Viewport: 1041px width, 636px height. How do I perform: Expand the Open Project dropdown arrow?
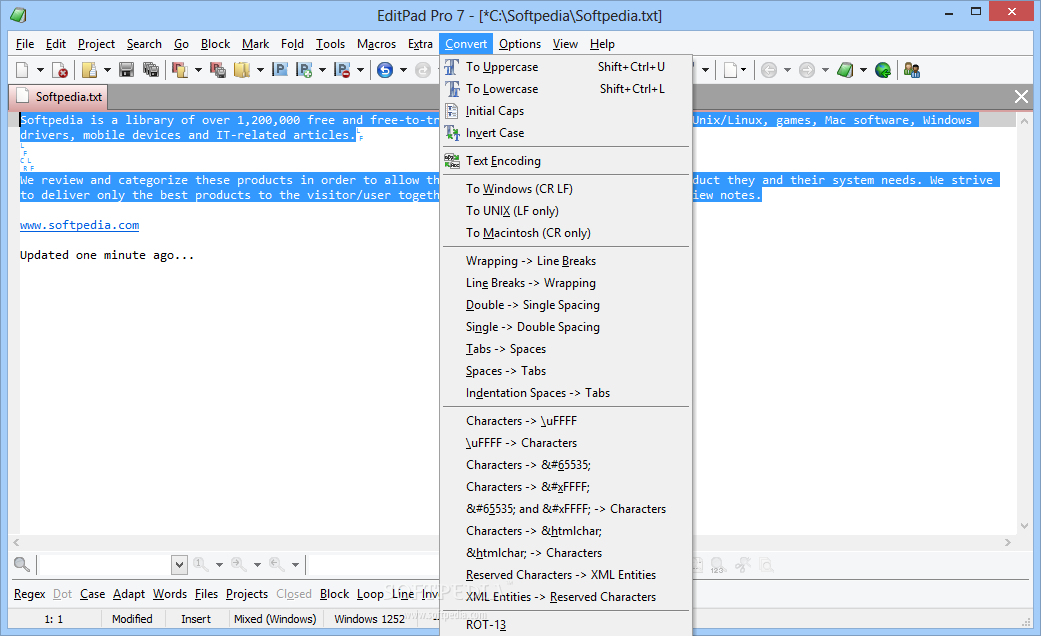tap(260, 70)
